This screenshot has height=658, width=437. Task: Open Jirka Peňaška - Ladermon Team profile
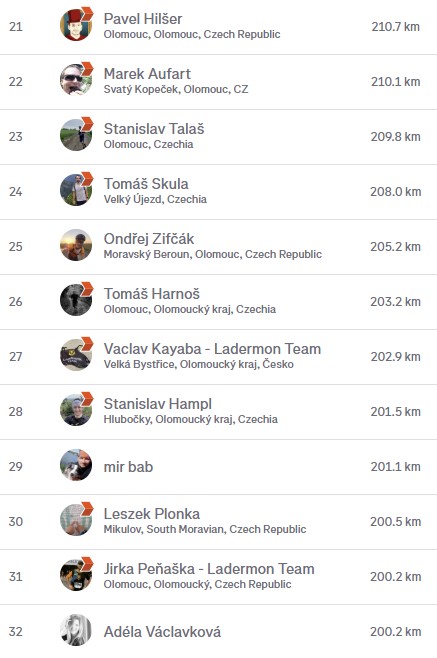click(x=209, y=569)
